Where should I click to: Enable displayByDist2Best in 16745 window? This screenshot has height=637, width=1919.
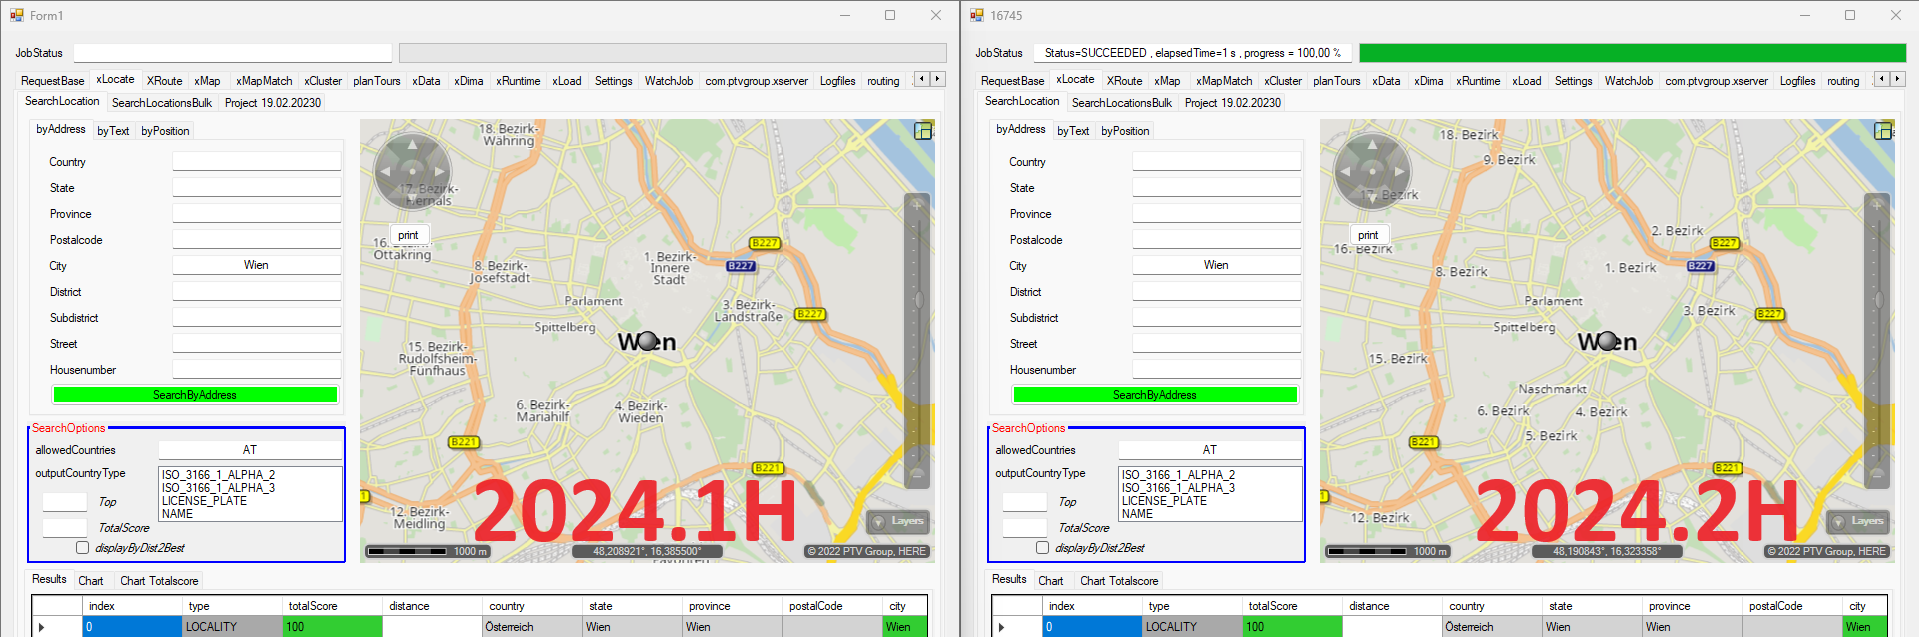coord(1043,548)
